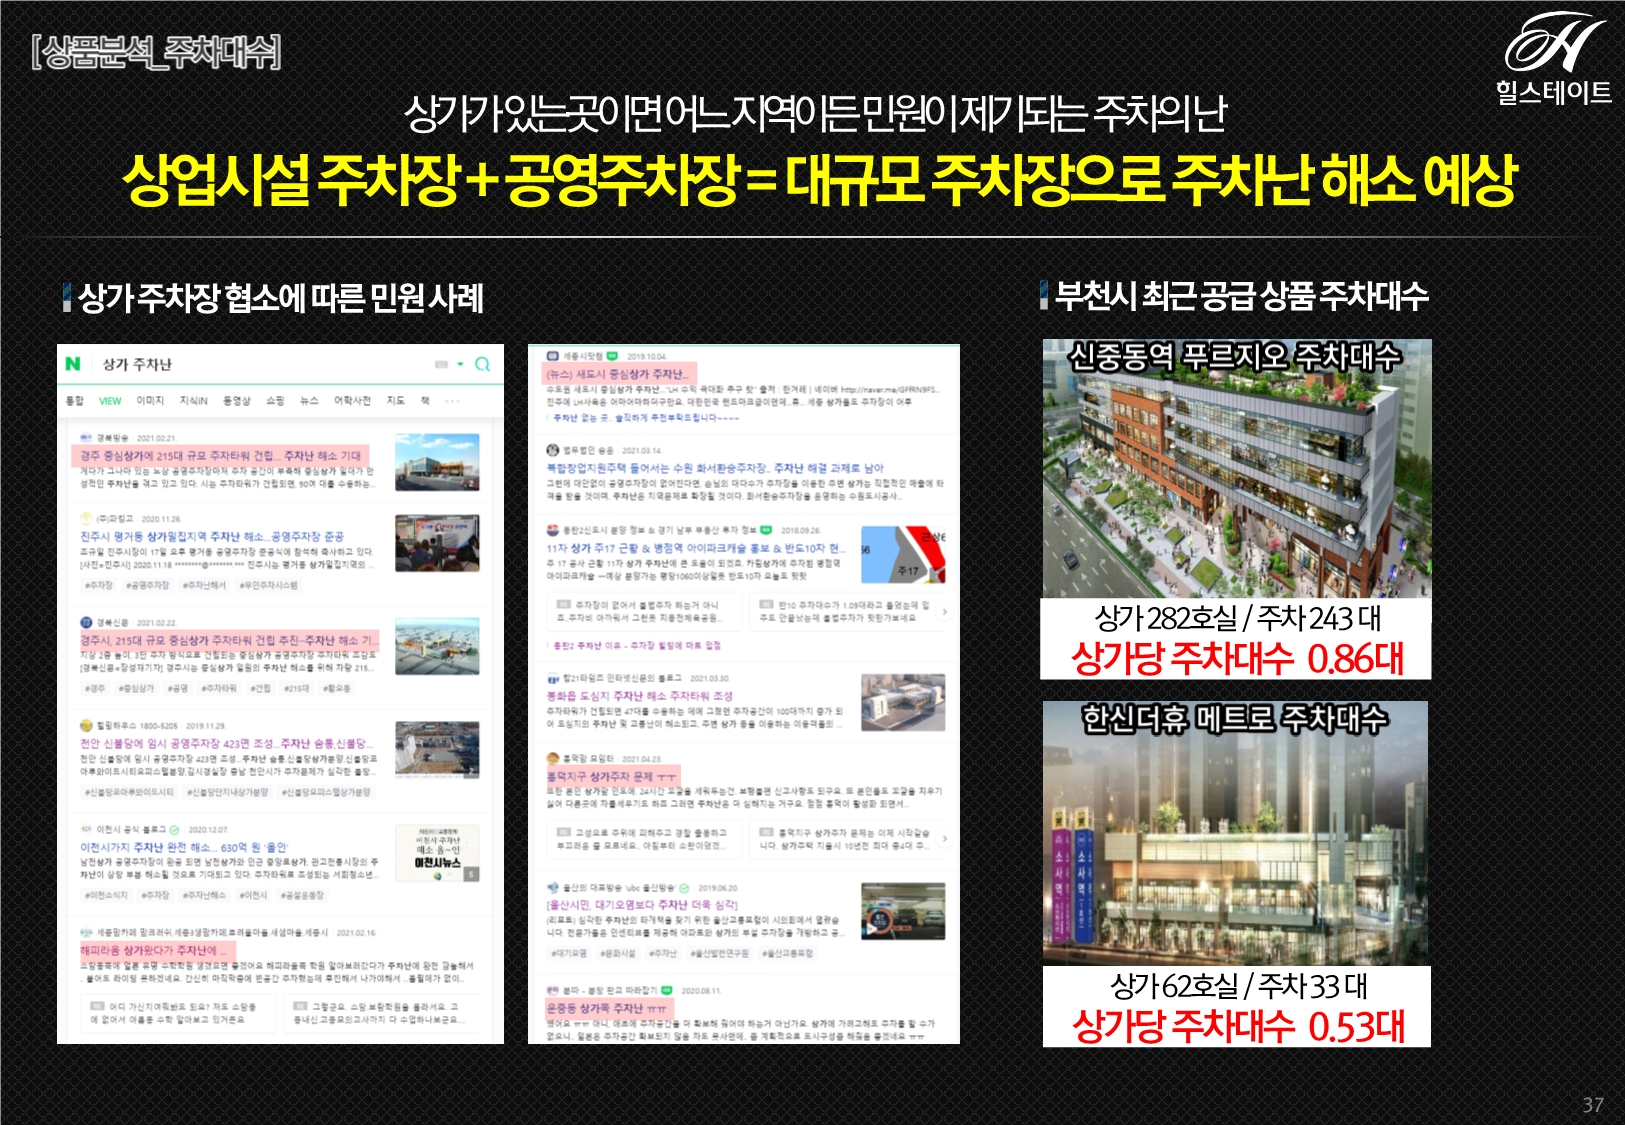
Task: Open the parking tower thumbnail of the 경북방송 result
Action: pos(437,462)
